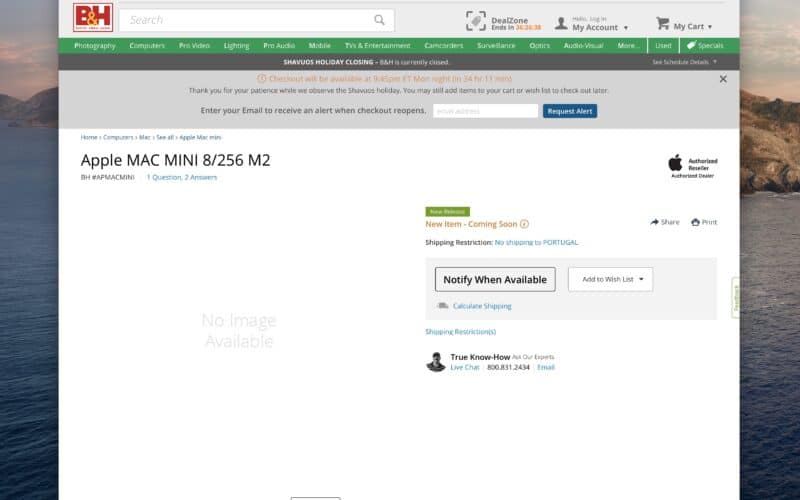The width and height of the screenshot is (800, 500).
Task: Open the Feedback side tab
Action: pos(735,298)
